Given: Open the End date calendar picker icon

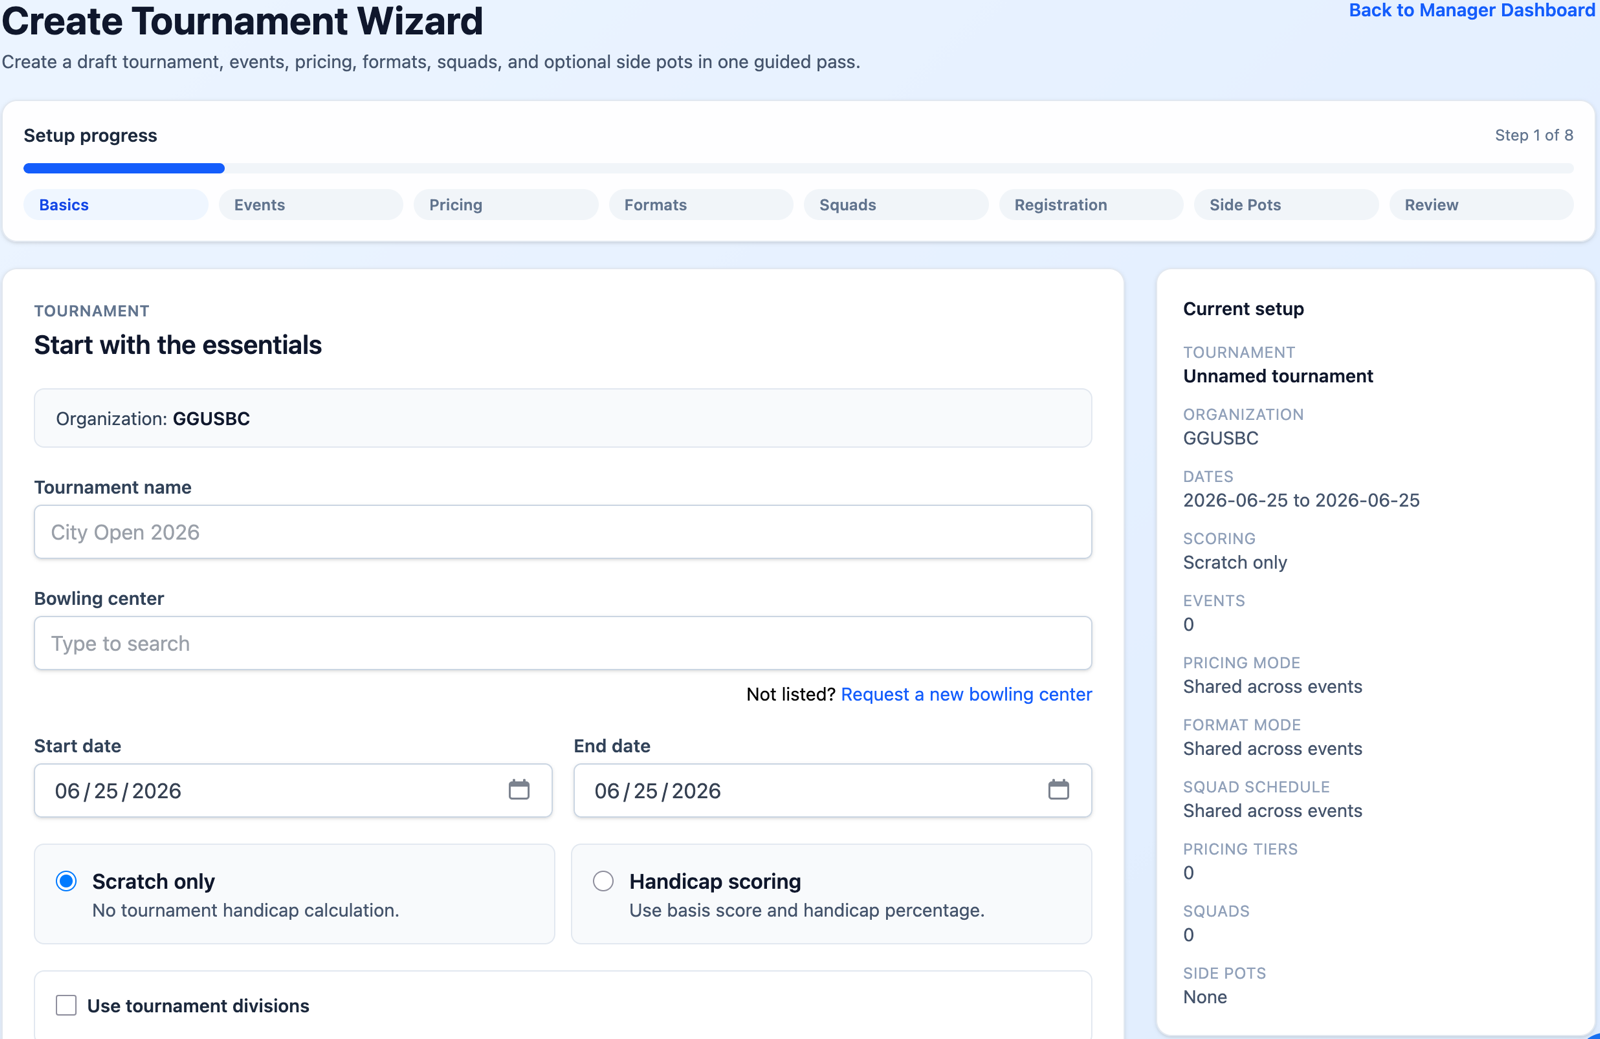Looking at the screenshot, I should coord(1058,790).
